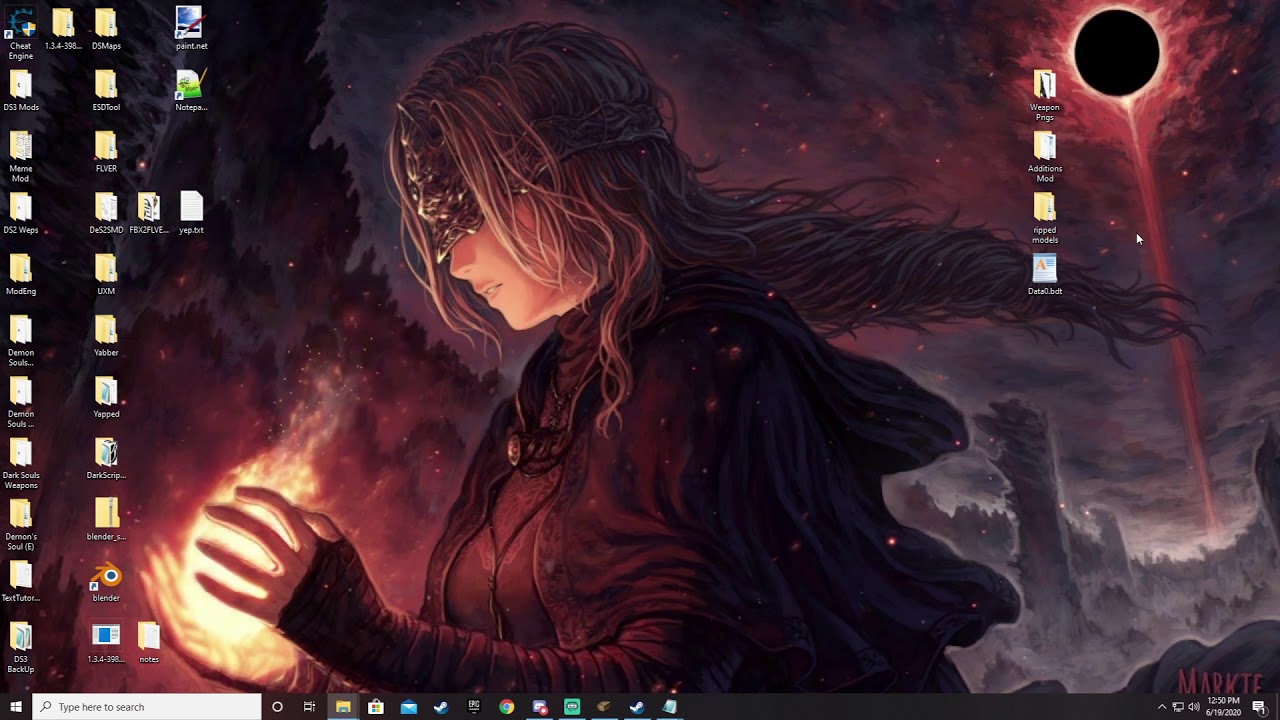Open File Explorer from the taskbar
1280x720 pixels.
(343, 707)
